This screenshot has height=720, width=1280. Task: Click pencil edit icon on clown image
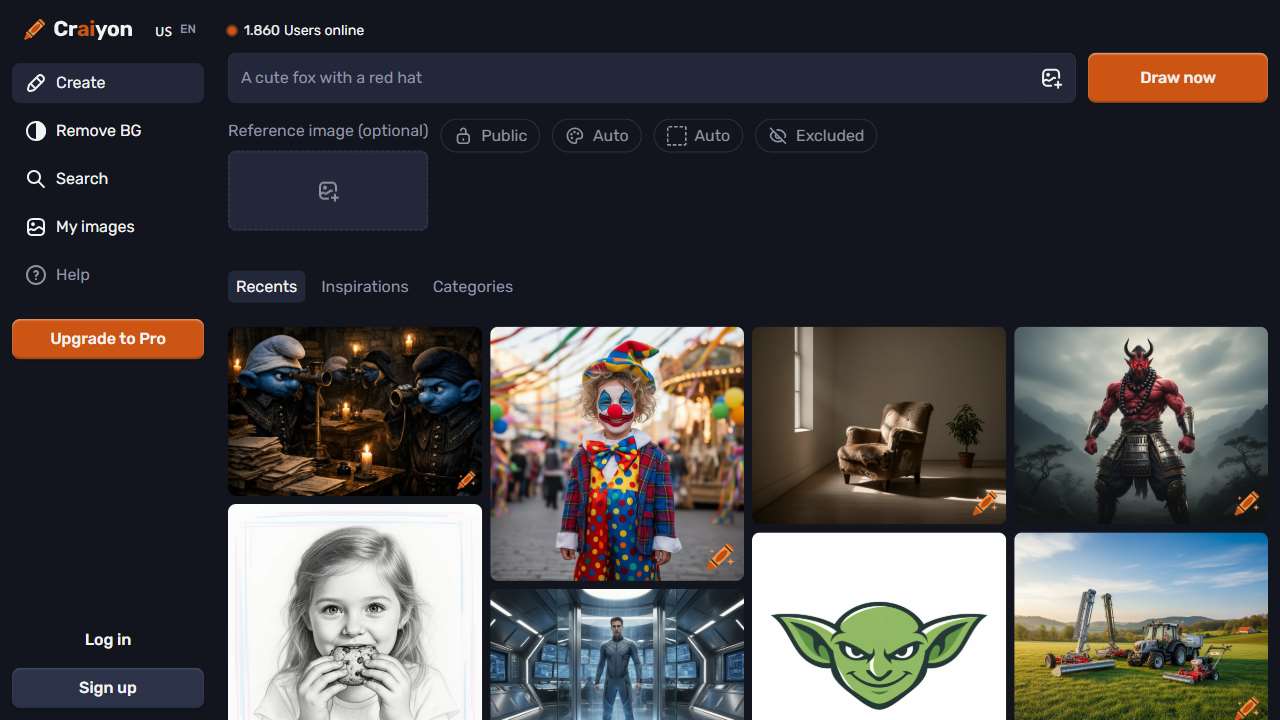click(x=720, y=558)
